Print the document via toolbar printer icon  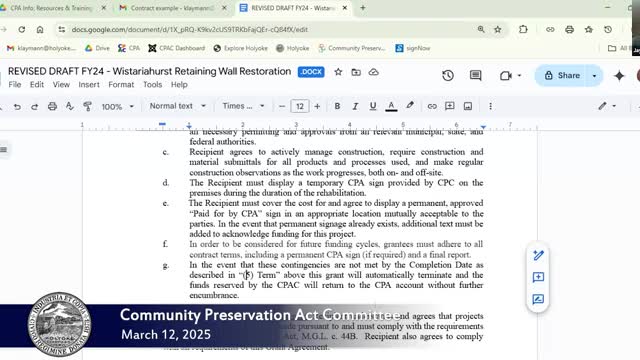[52, 107]
